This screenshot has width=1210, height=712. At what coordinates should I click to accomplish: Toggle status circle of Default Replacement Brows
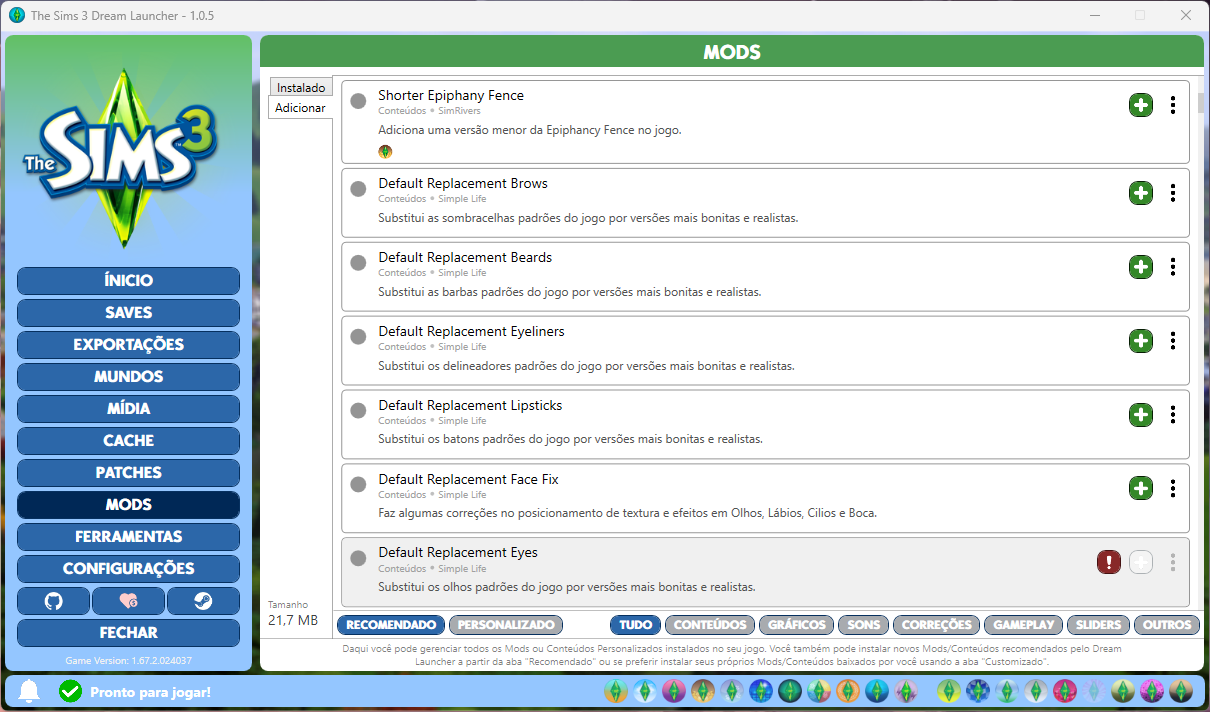point(358,189)
